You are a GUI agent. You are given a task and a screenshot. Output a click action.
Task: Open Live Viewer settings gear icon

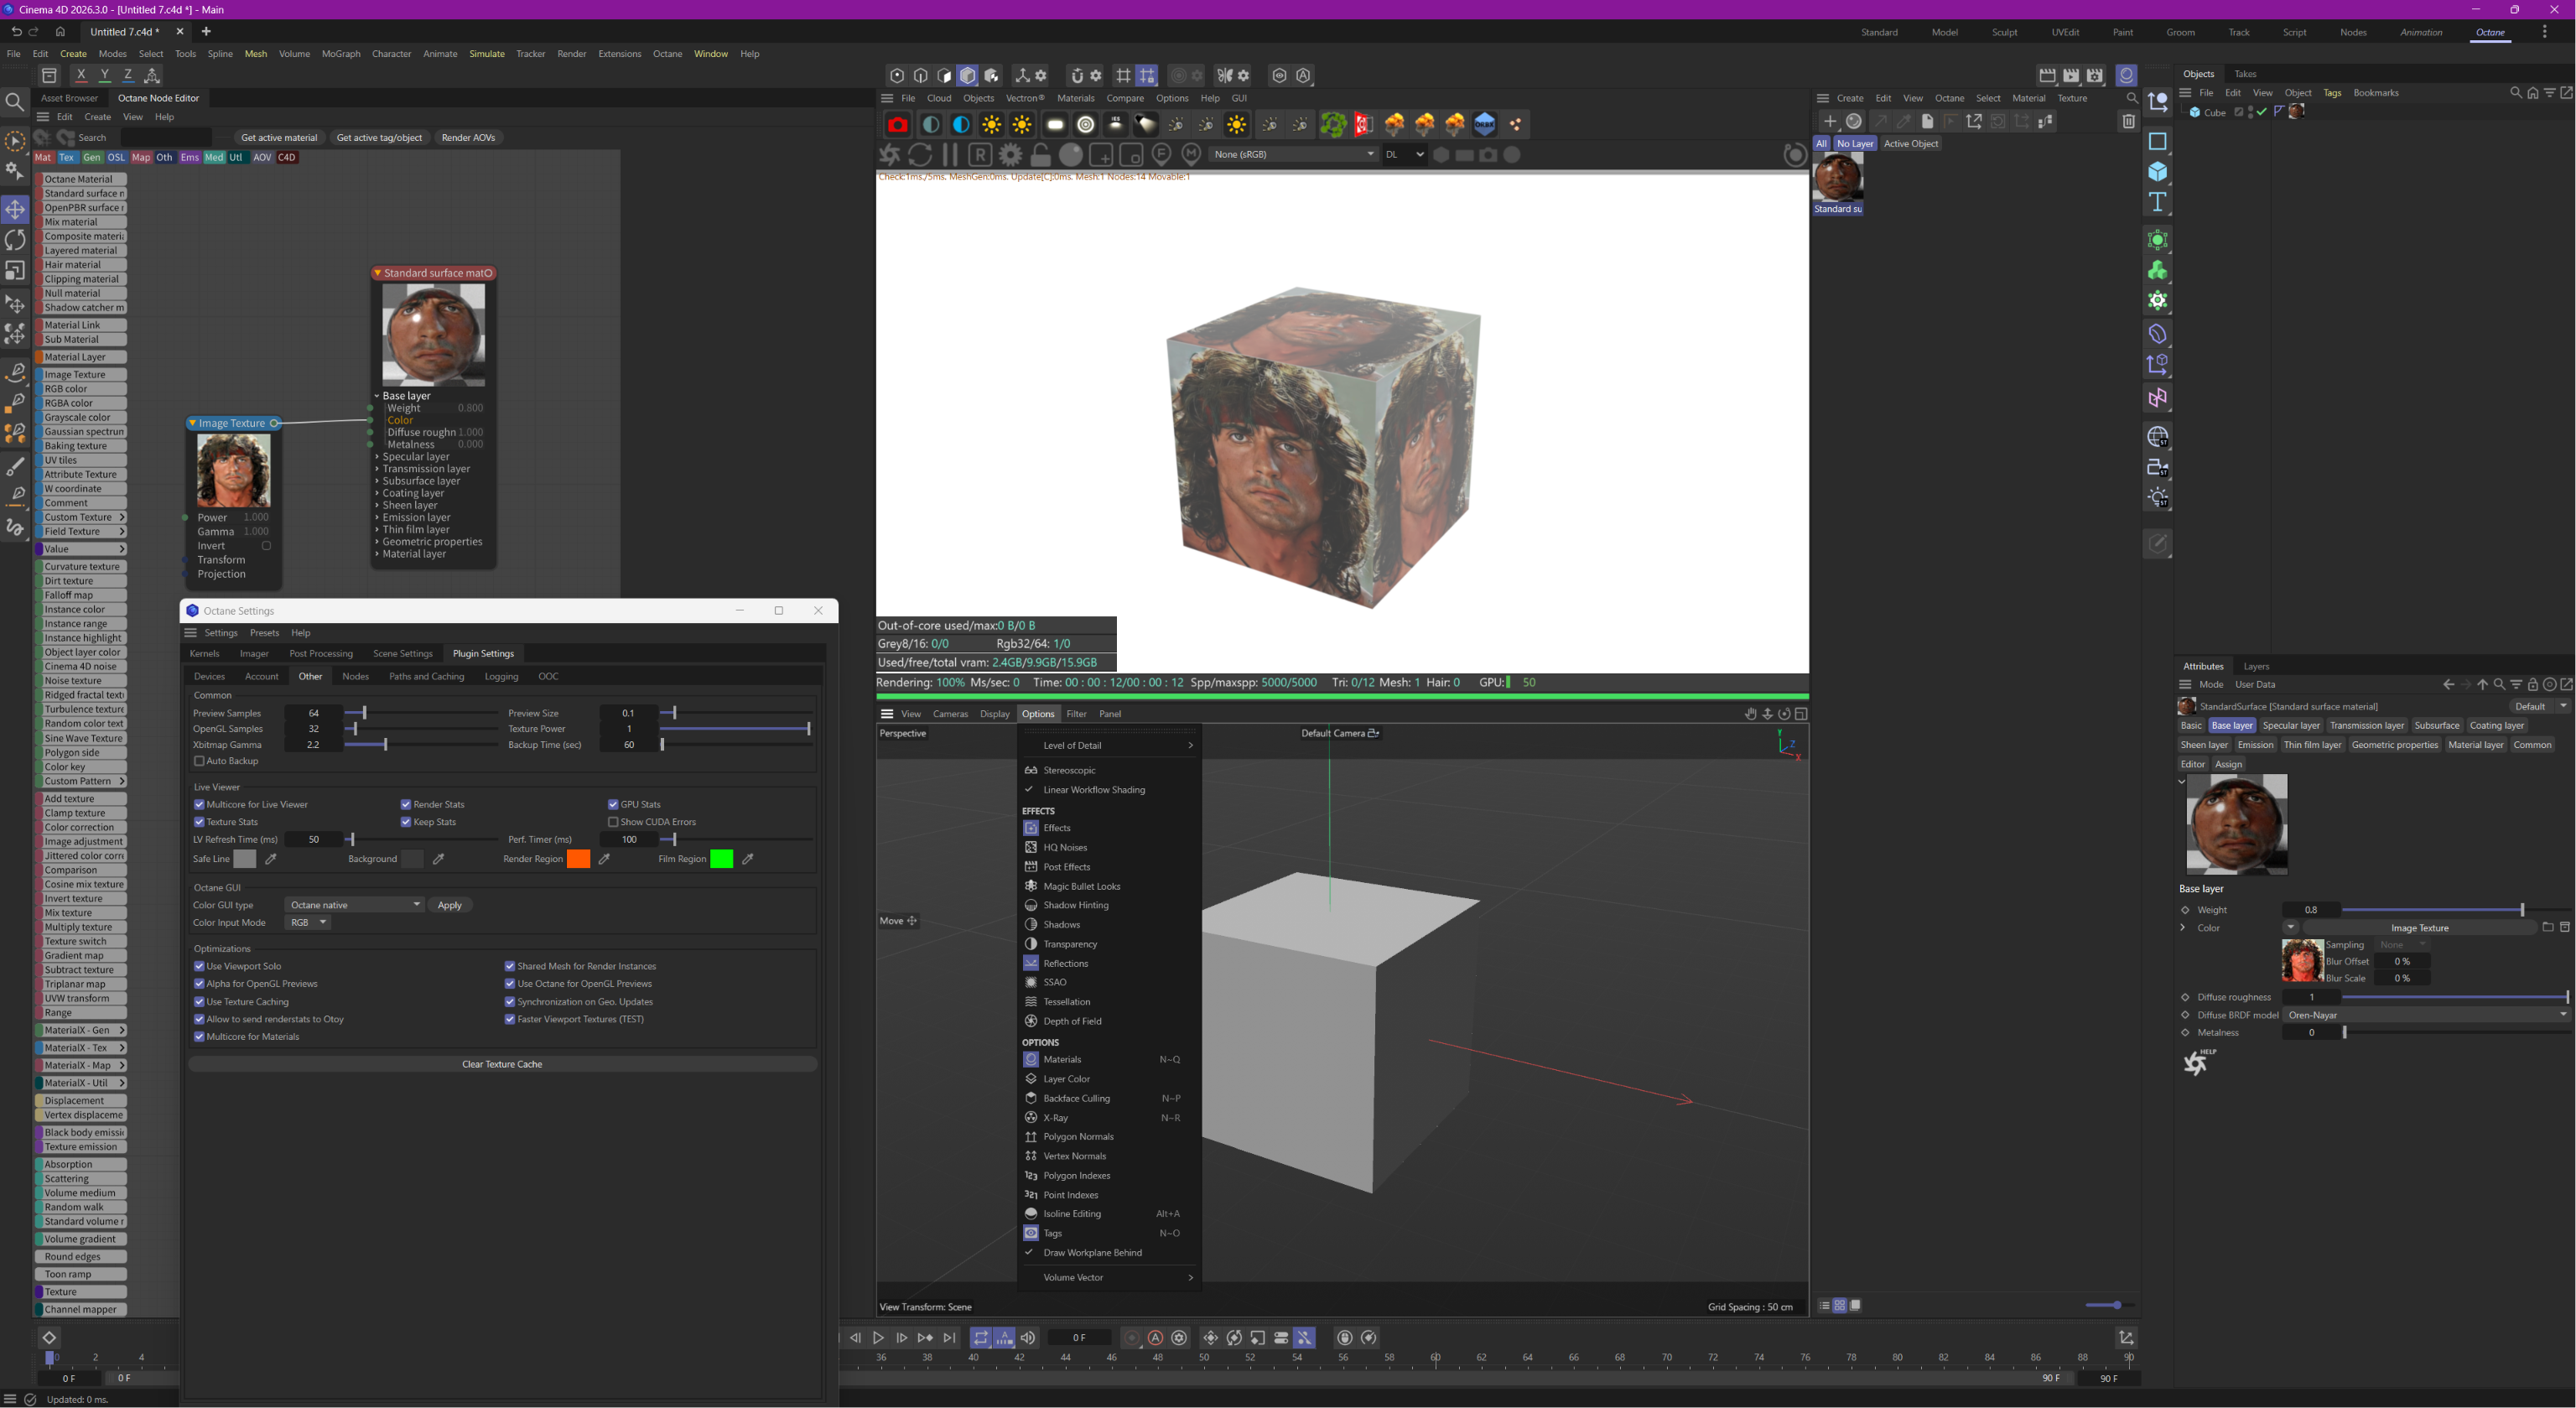pos(1010,155)
